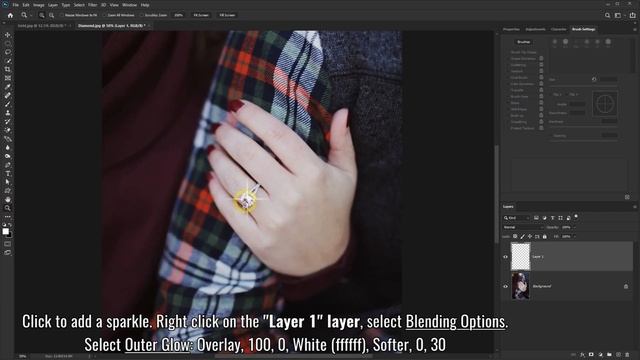Click the new adjustment layer icon
The width and height of the screenshot is (640, 360).
click(x=600, y=355)
